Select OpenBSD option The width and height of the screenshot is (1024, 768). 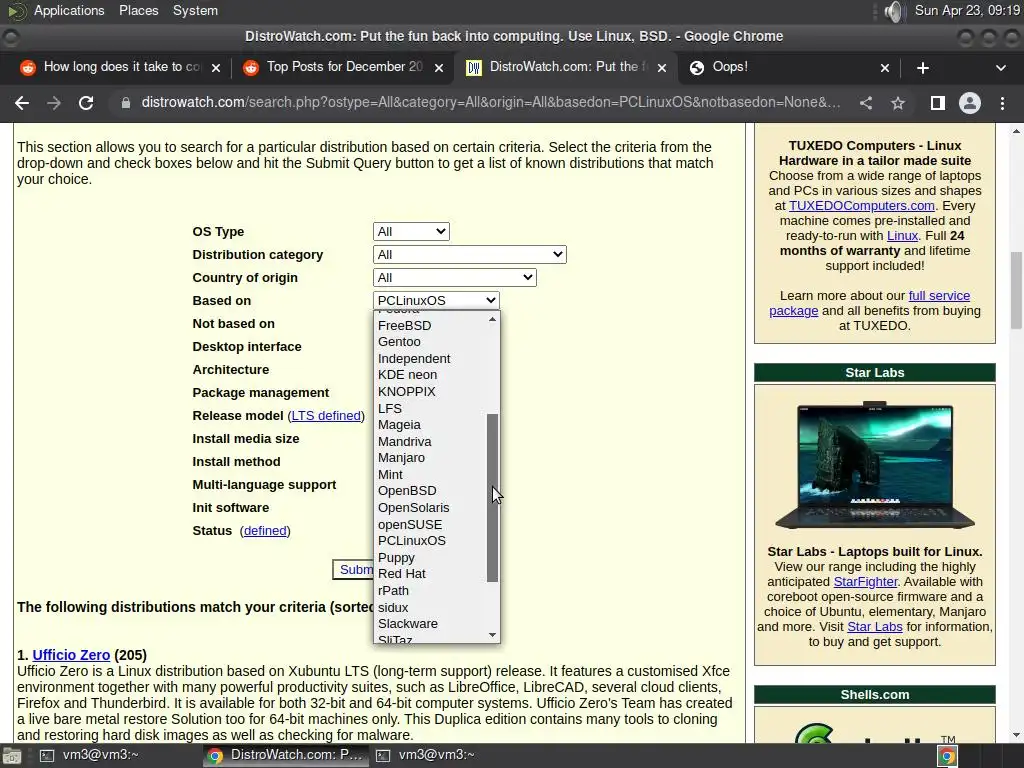point(431,491)
